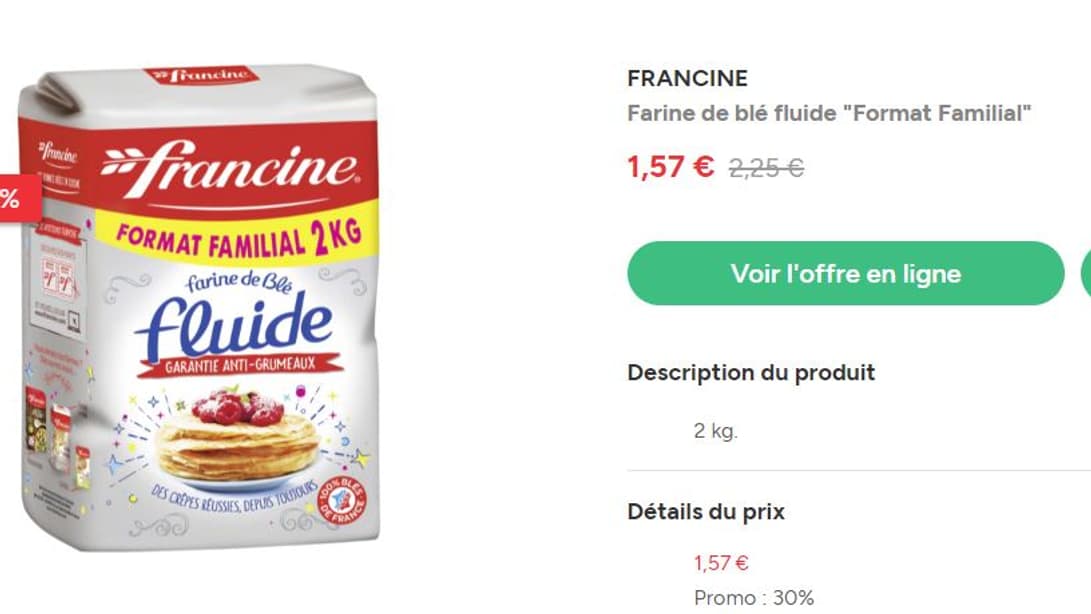The image size is (1091, 614).
Task: Click the "2 kg." description text
Action: 716,432
